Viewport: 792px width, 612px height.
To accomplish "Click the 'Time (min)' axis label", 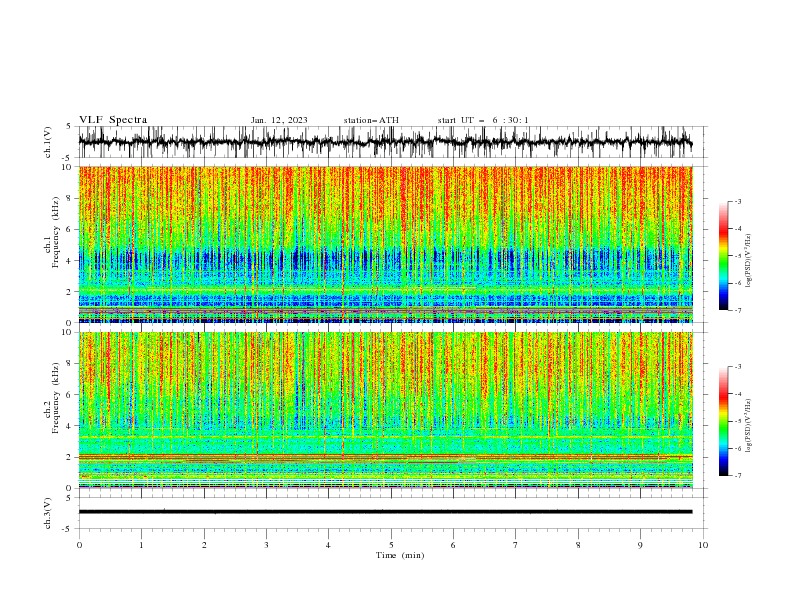I will point(400,555).
